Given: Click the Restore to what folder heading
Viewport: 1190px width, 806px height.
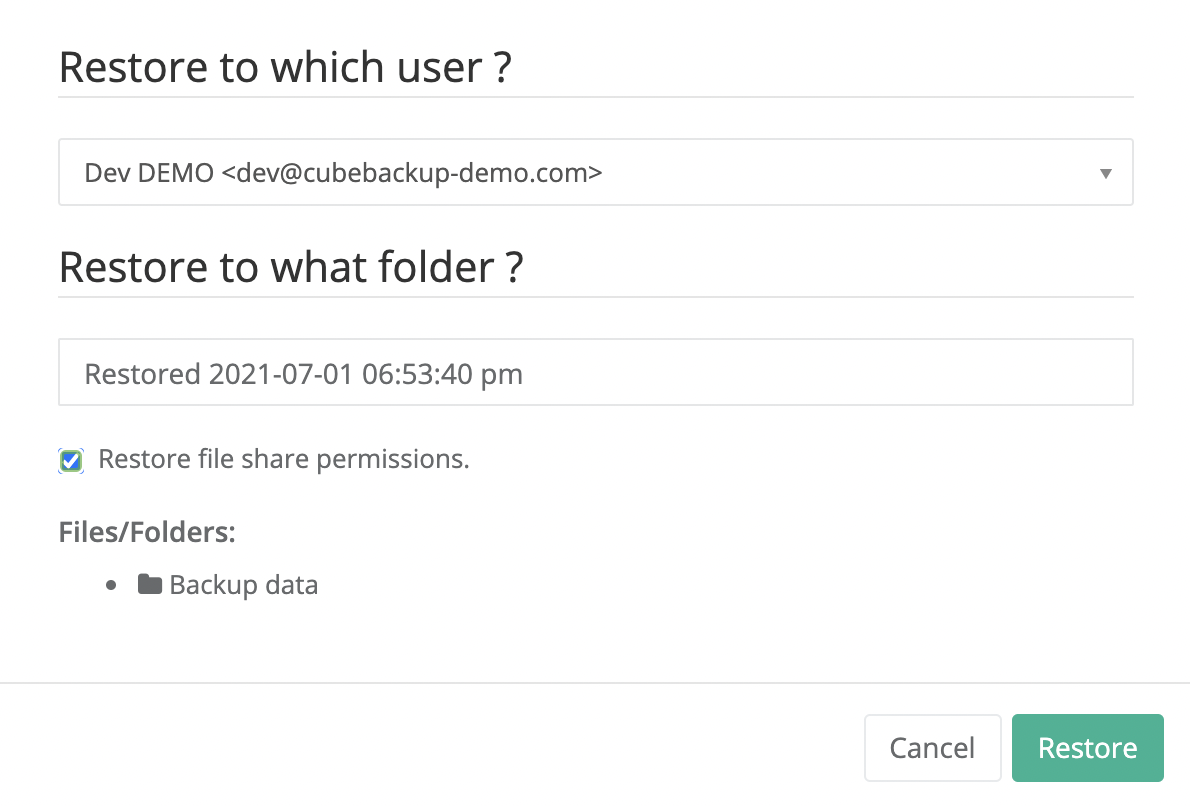Looking at the screenshot, I should [291, 267].
